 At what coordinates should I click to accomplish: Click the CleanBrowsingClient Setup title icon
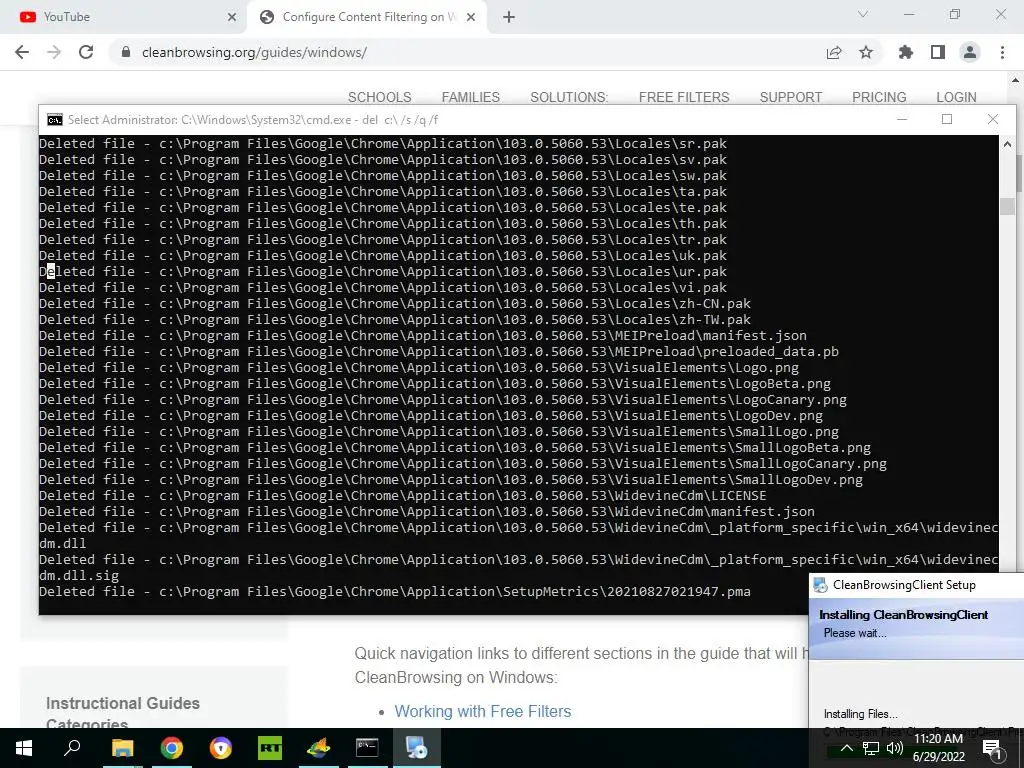pyautogui.click(x=820, y=584)
